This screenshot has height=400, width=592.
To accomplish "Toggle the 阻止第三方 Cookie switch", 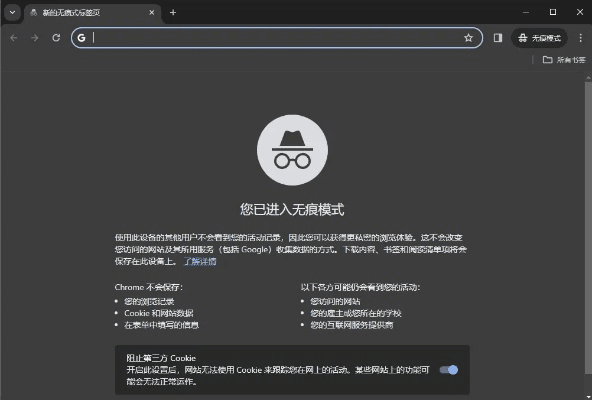I will (x=449, y=370).
